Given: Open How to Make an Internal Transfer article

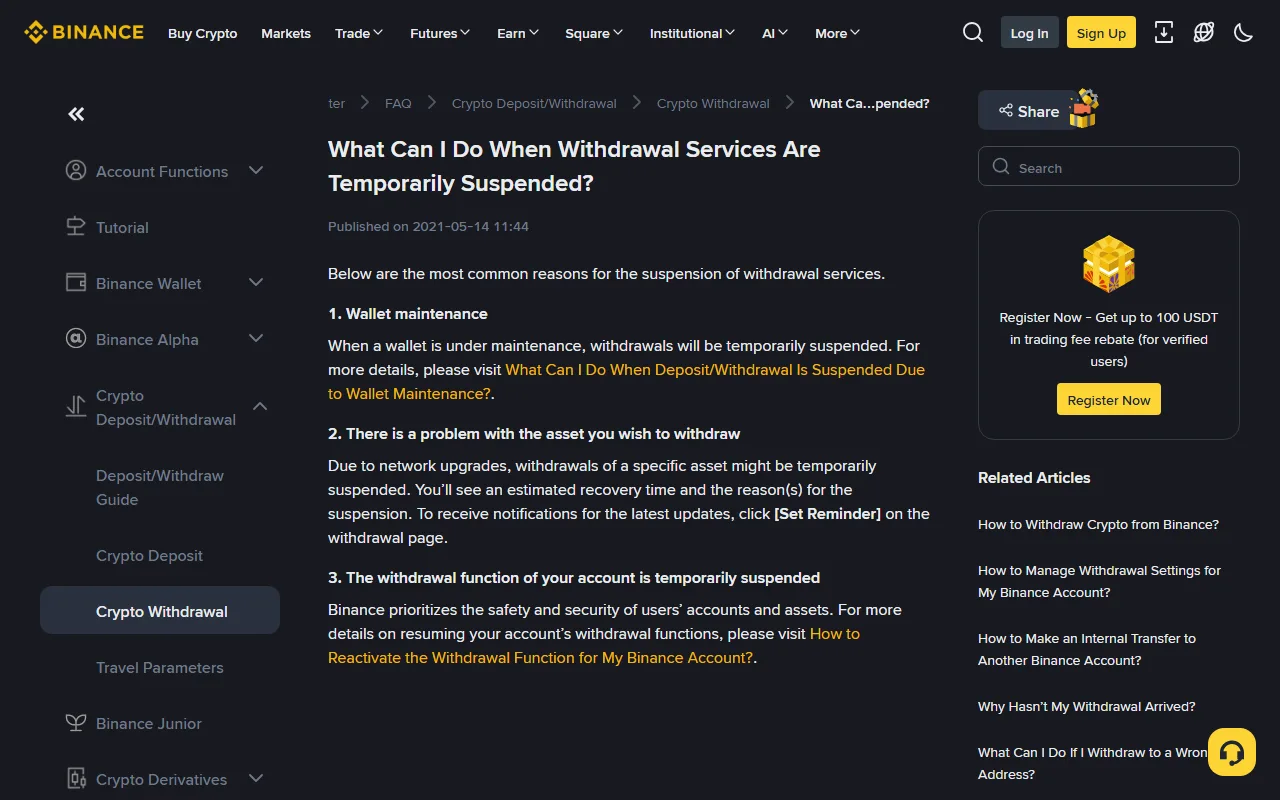Looking at the screenshot, I should pyautogui.click(x=1087, y=649).
